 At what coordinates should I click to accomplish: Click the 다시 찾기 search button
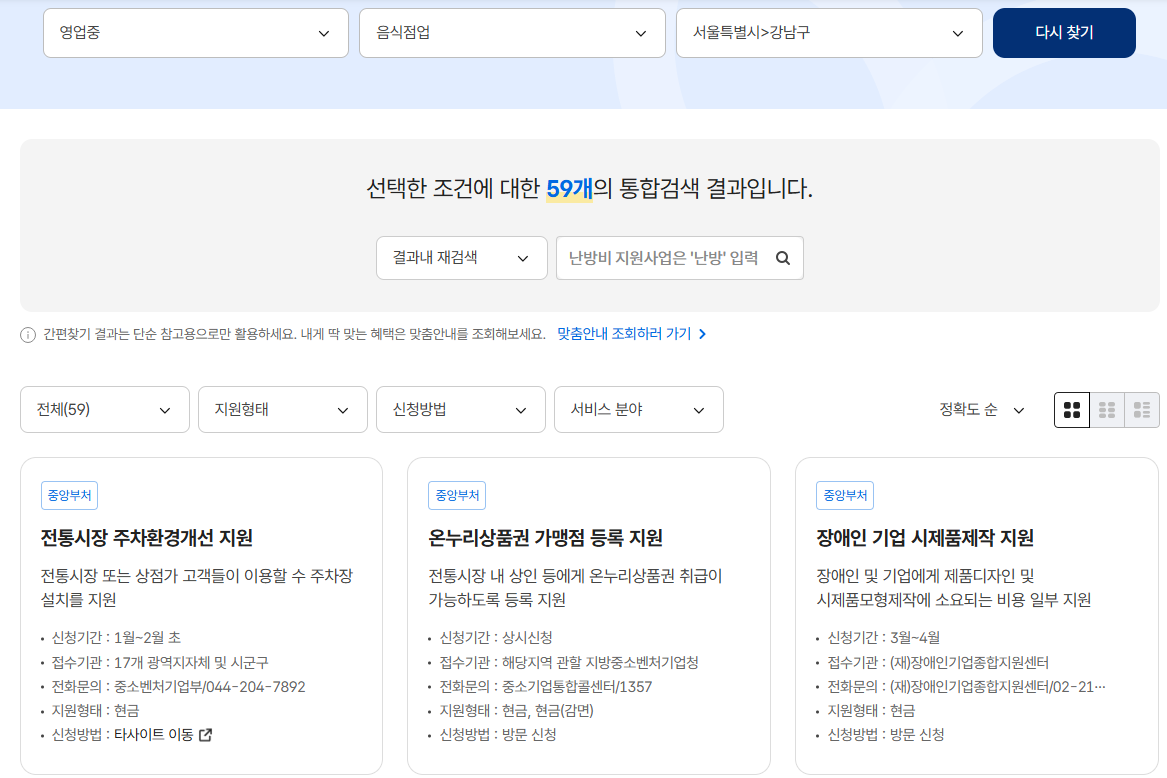1063,33
